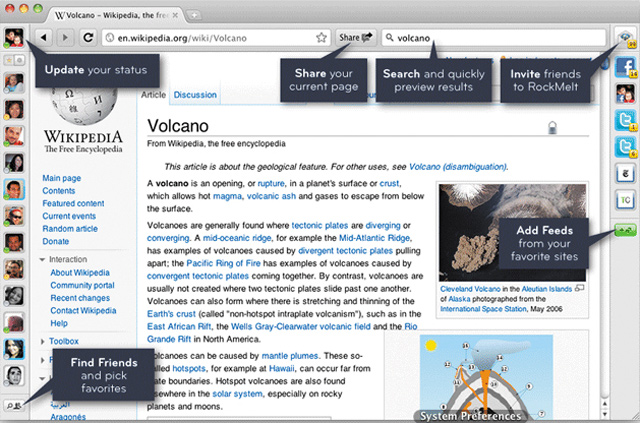Open the Random article link
The width and height of the screenshot is (640, 423).
70,229
